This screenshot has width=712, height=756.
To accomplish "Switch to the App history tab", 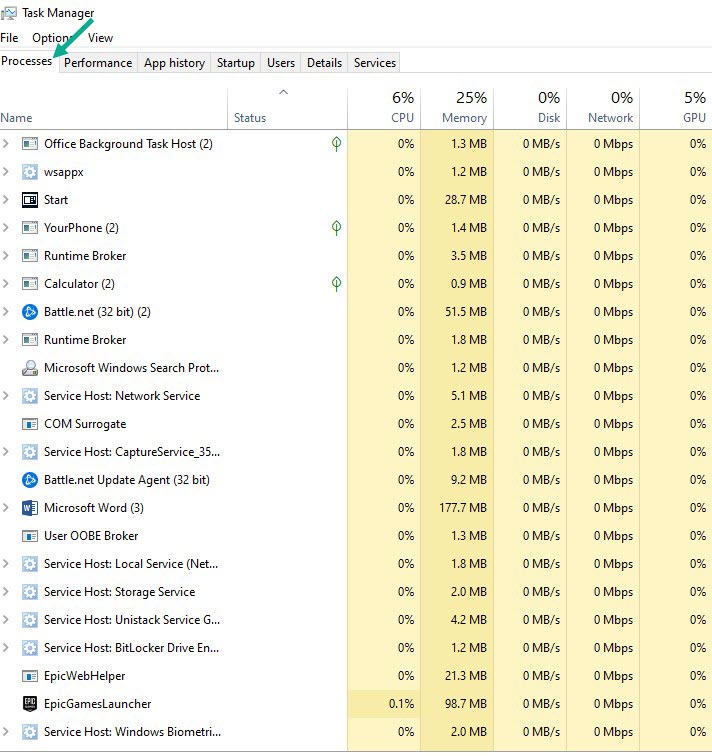I will point(175,63).
